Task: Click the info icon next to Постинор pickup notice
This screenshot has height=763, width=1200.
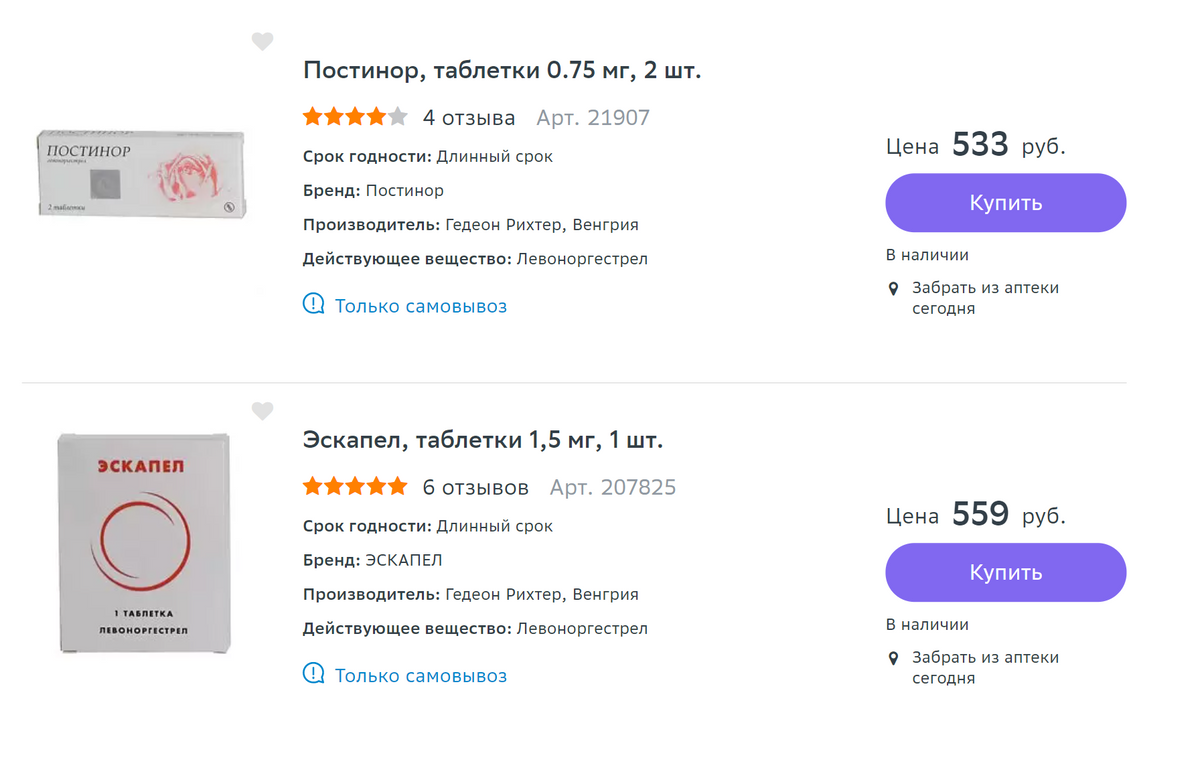Action: coord(314,304)
